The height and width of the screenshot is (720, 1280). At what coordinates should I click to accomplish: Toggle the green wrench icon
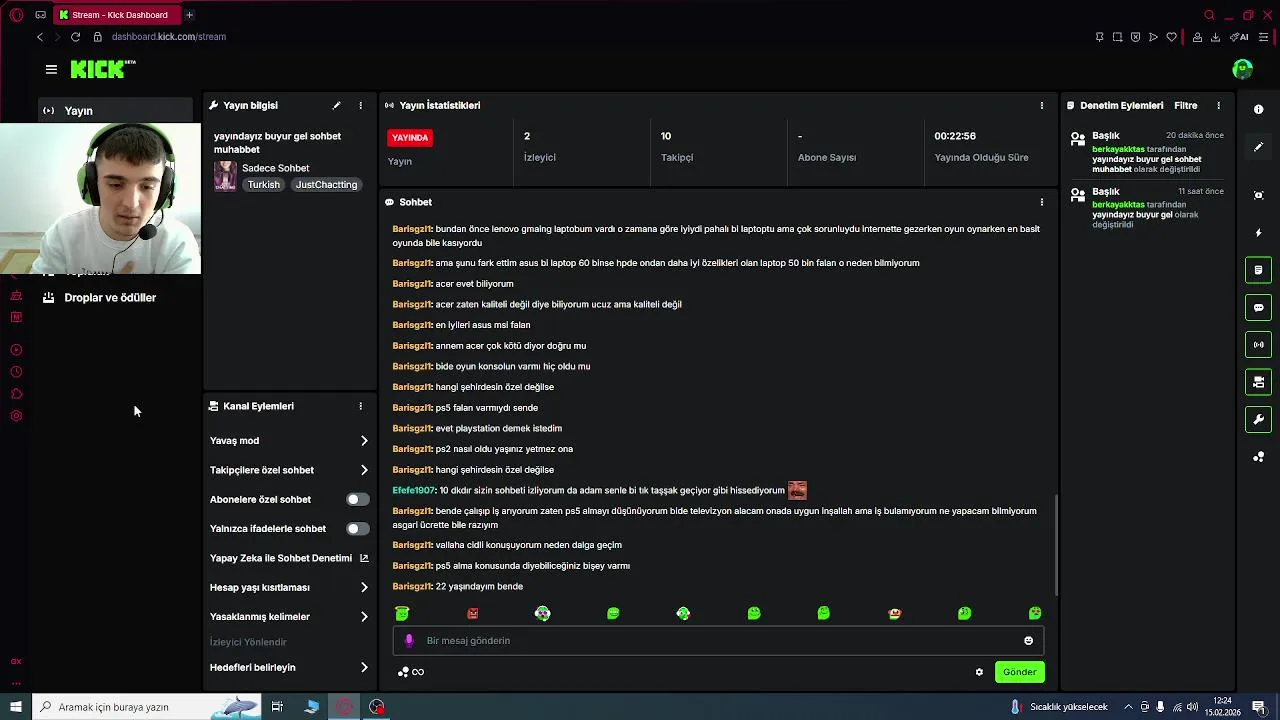pyautogui.click(x=1258, y=419)
